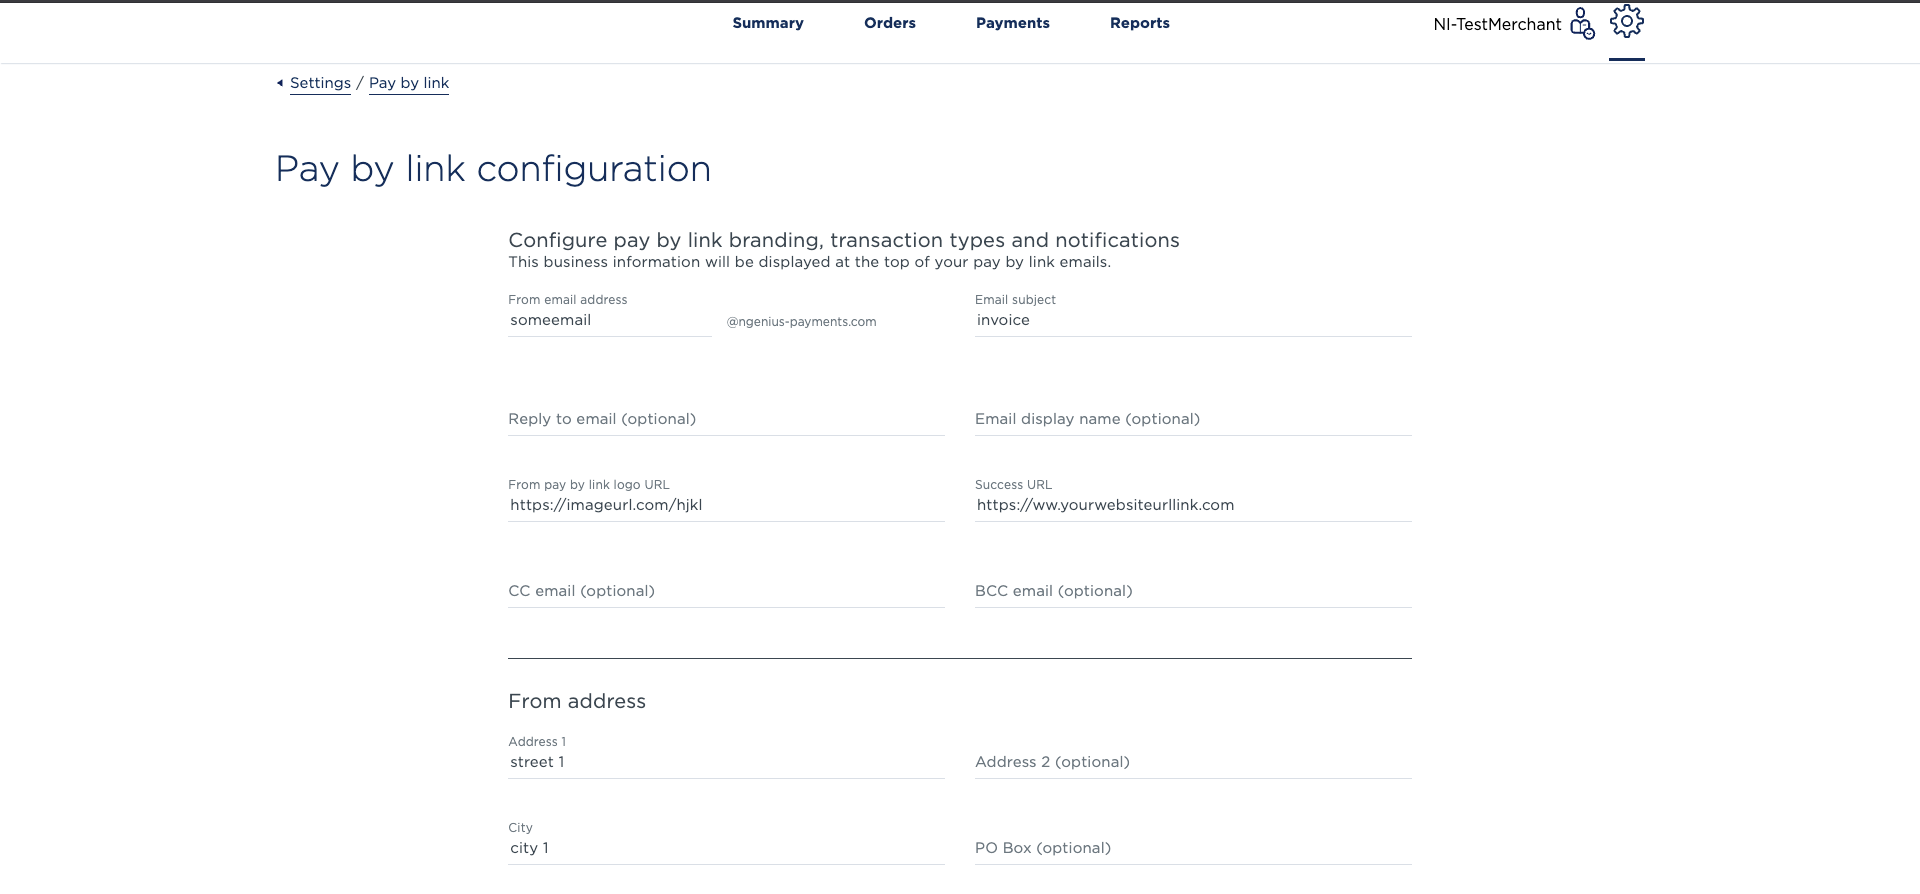Viewport: 1920px width, 894px height.
Task: Edit the Email subject field
Action: pyautogui.click(x=1193, y=320)
